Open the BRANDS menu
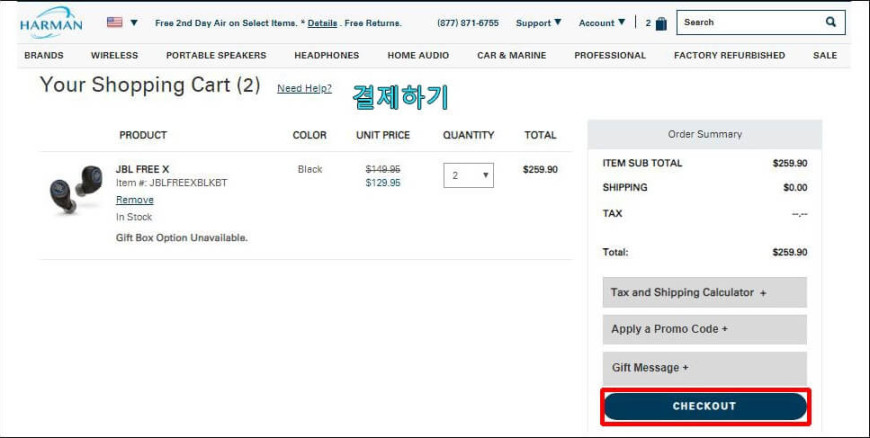 point(44,56)
